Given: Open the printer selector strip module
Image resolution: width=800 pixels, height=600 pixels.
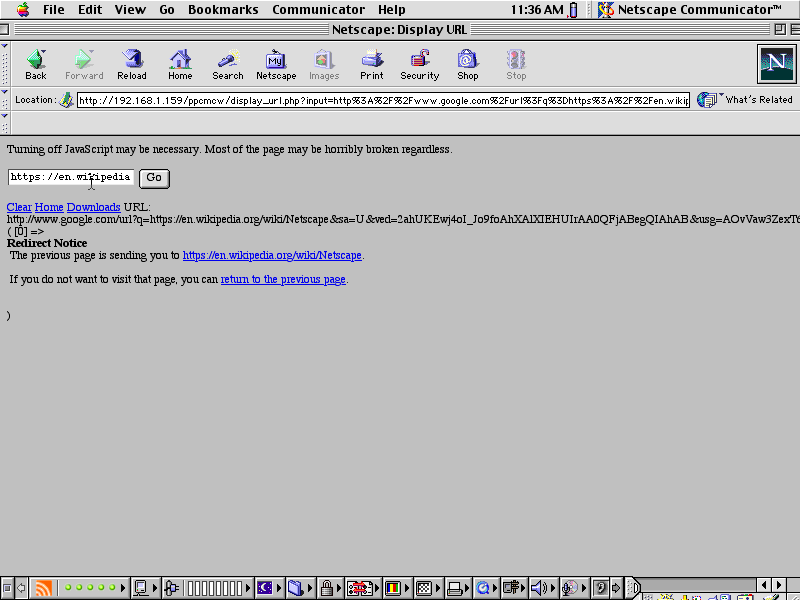Looking at the screenshot, I should (458, 588).
